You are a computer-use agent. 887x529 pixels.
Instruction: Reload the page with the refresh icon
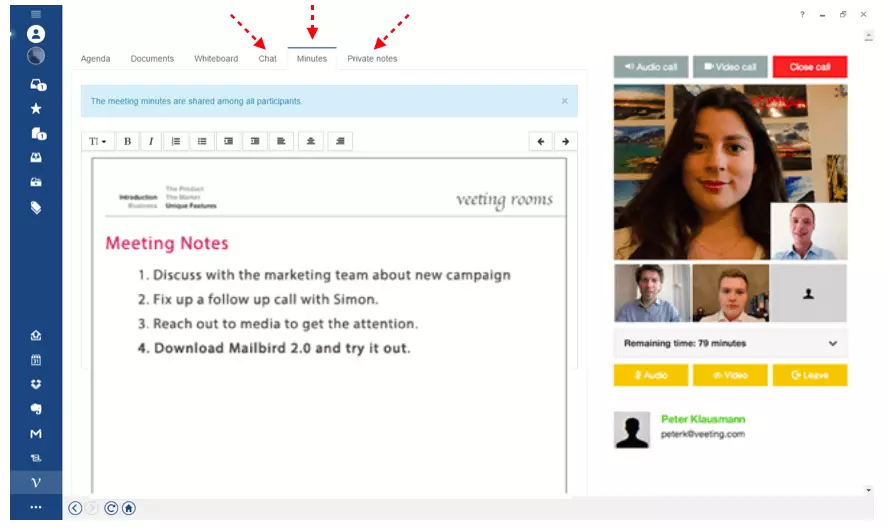pyautogui.click(x=111, y=508)
